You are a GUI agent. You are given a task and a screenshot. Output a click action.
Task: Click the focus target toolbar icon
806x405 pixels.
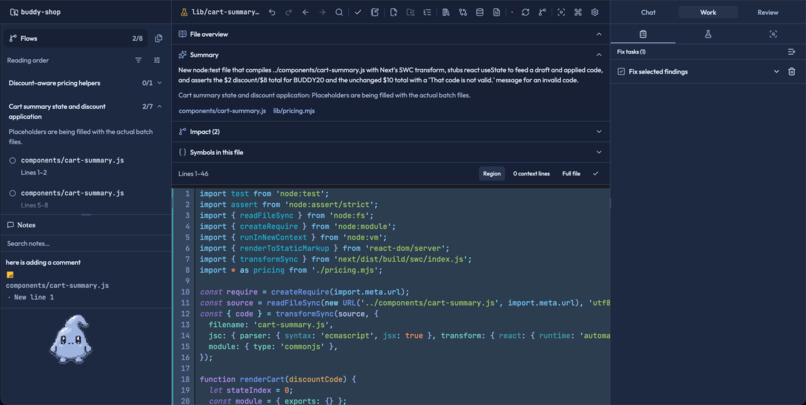tap(561, 12)
